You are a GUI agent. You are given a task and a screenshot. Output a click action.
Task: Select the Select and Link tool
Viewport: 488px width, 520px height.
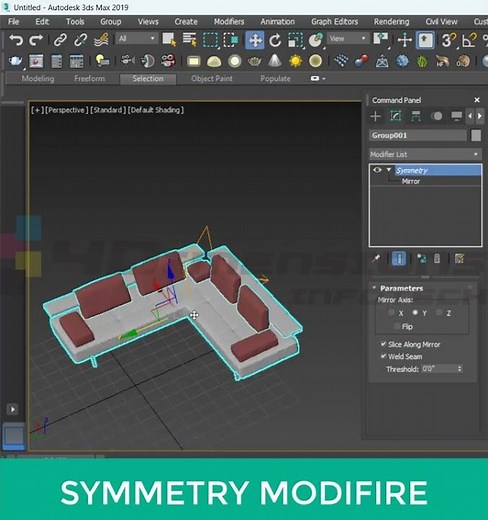tap(60, 40)
